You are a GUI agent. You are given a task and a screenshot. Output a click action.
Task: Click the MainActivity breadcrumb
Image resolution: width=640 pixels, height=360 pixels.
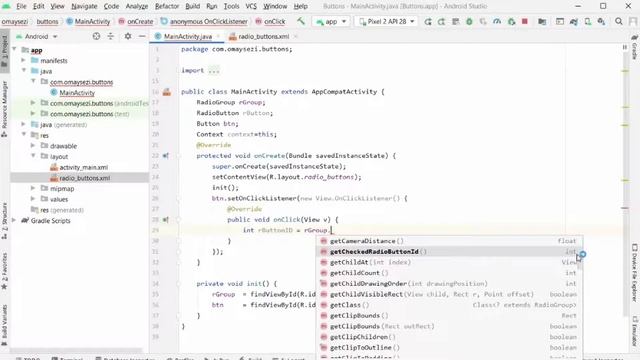[88, 21]
